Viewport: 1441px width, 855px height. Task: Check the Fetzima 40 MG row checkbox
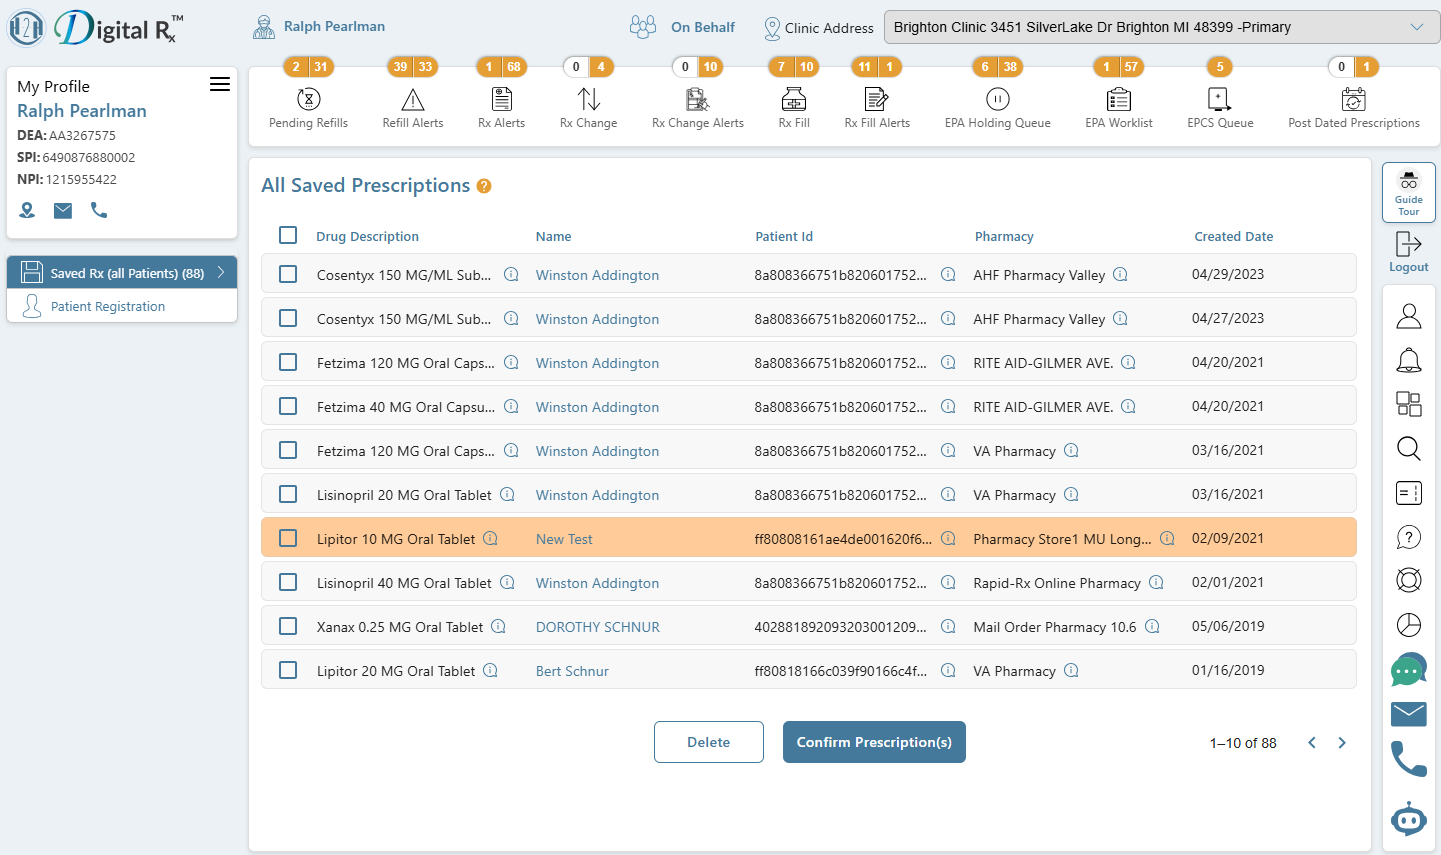coord(288,406)
